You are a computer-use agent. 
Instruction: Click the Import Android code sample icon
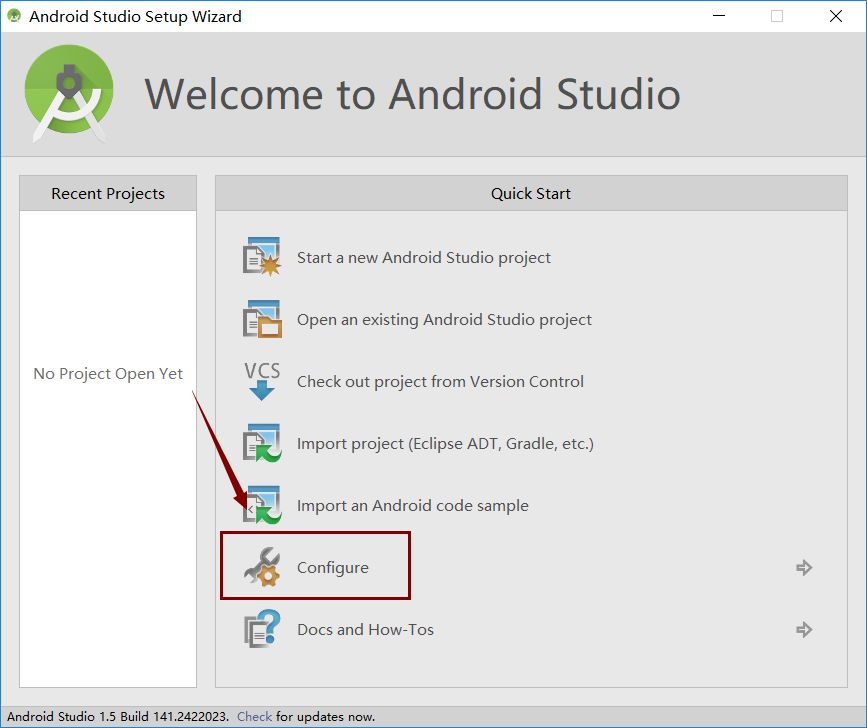pos(262,505)
